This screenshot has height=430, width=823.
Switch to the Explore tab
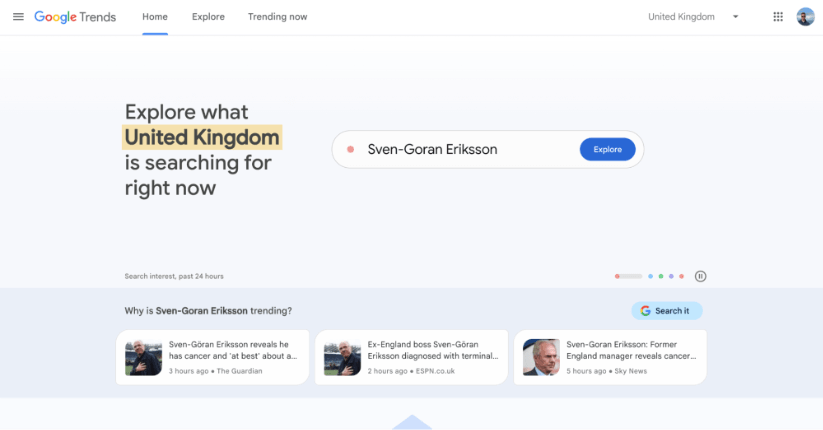pos(208,17)
